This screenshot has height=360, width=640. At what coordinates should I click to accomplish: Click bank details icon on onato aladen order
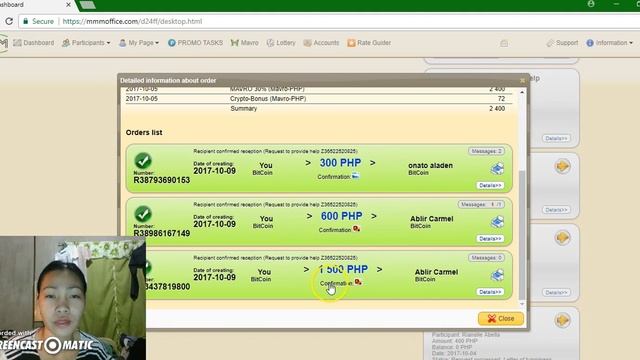click(x=497, y=168)
